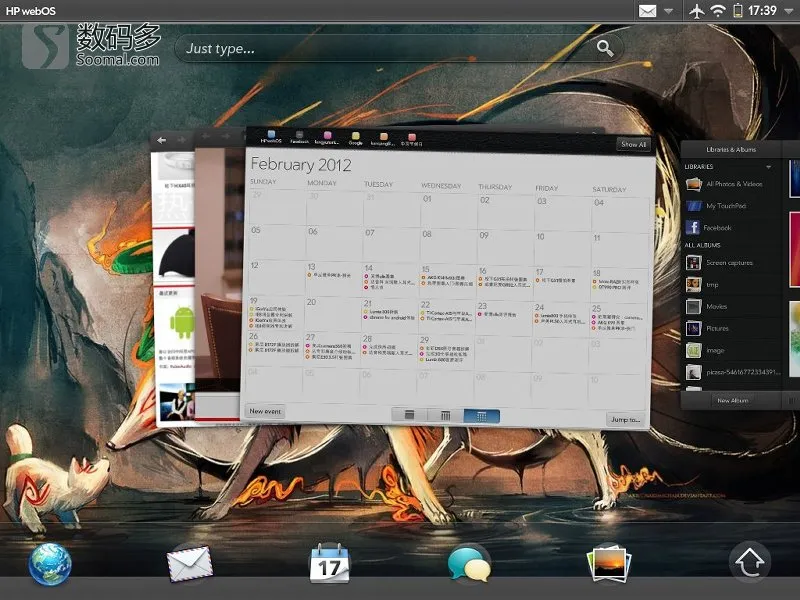Click the Jump to... button

626,419
